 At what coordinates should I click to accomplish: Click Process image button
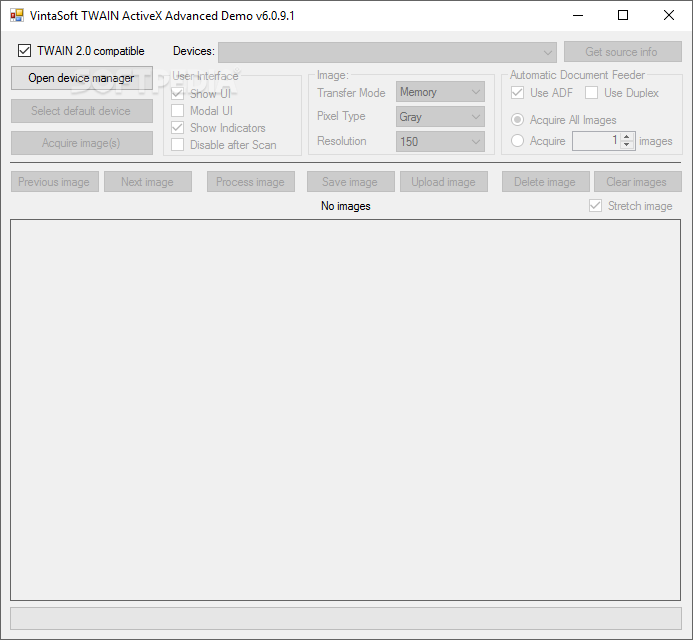point(251,182)
